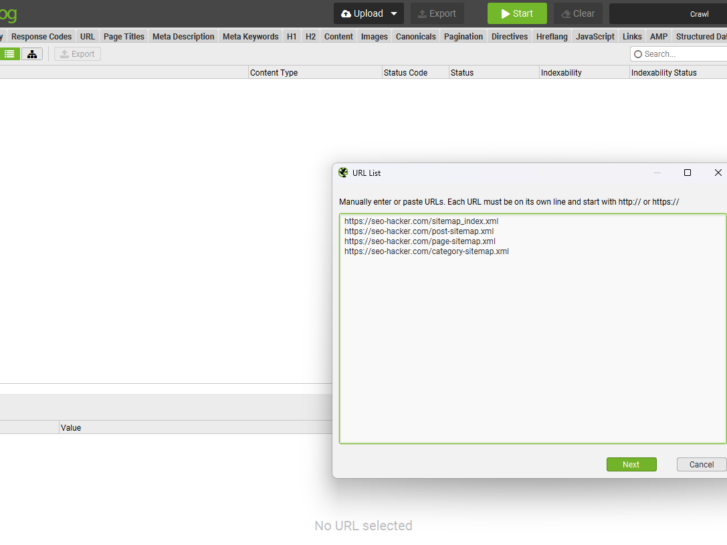The height and width of the screenshot is (545, 727).
Task: Click the Crawl progress bar
Action: (x=668, y=14)
